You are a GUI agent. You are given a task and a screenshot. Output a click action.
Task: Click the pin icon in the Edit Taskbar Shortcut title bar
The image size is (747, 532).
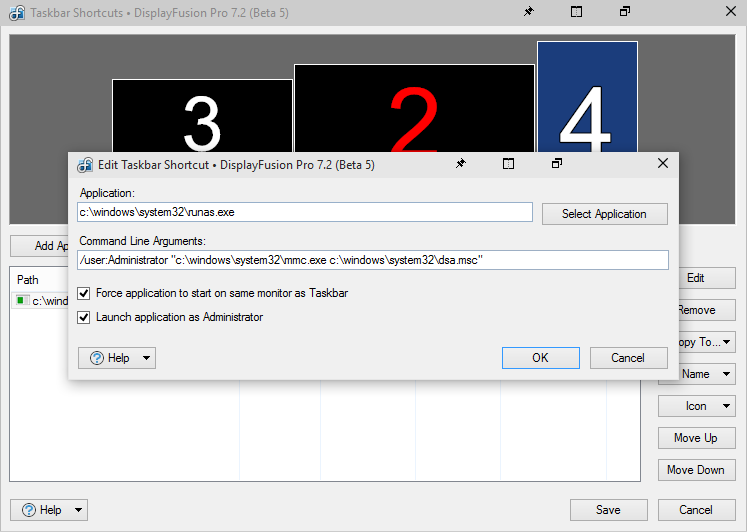point(460,164)
